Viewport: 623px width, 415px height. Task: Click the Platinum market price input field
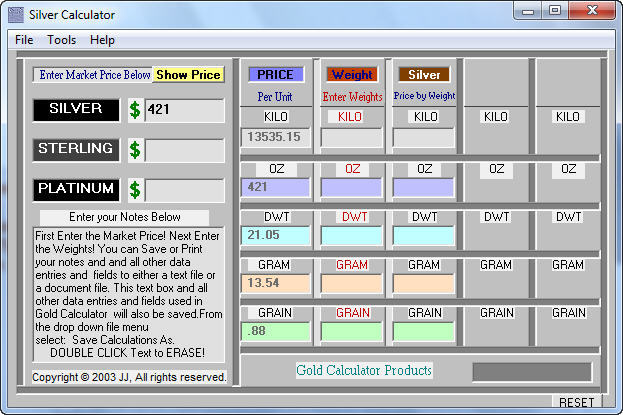[x=184, y=190]
